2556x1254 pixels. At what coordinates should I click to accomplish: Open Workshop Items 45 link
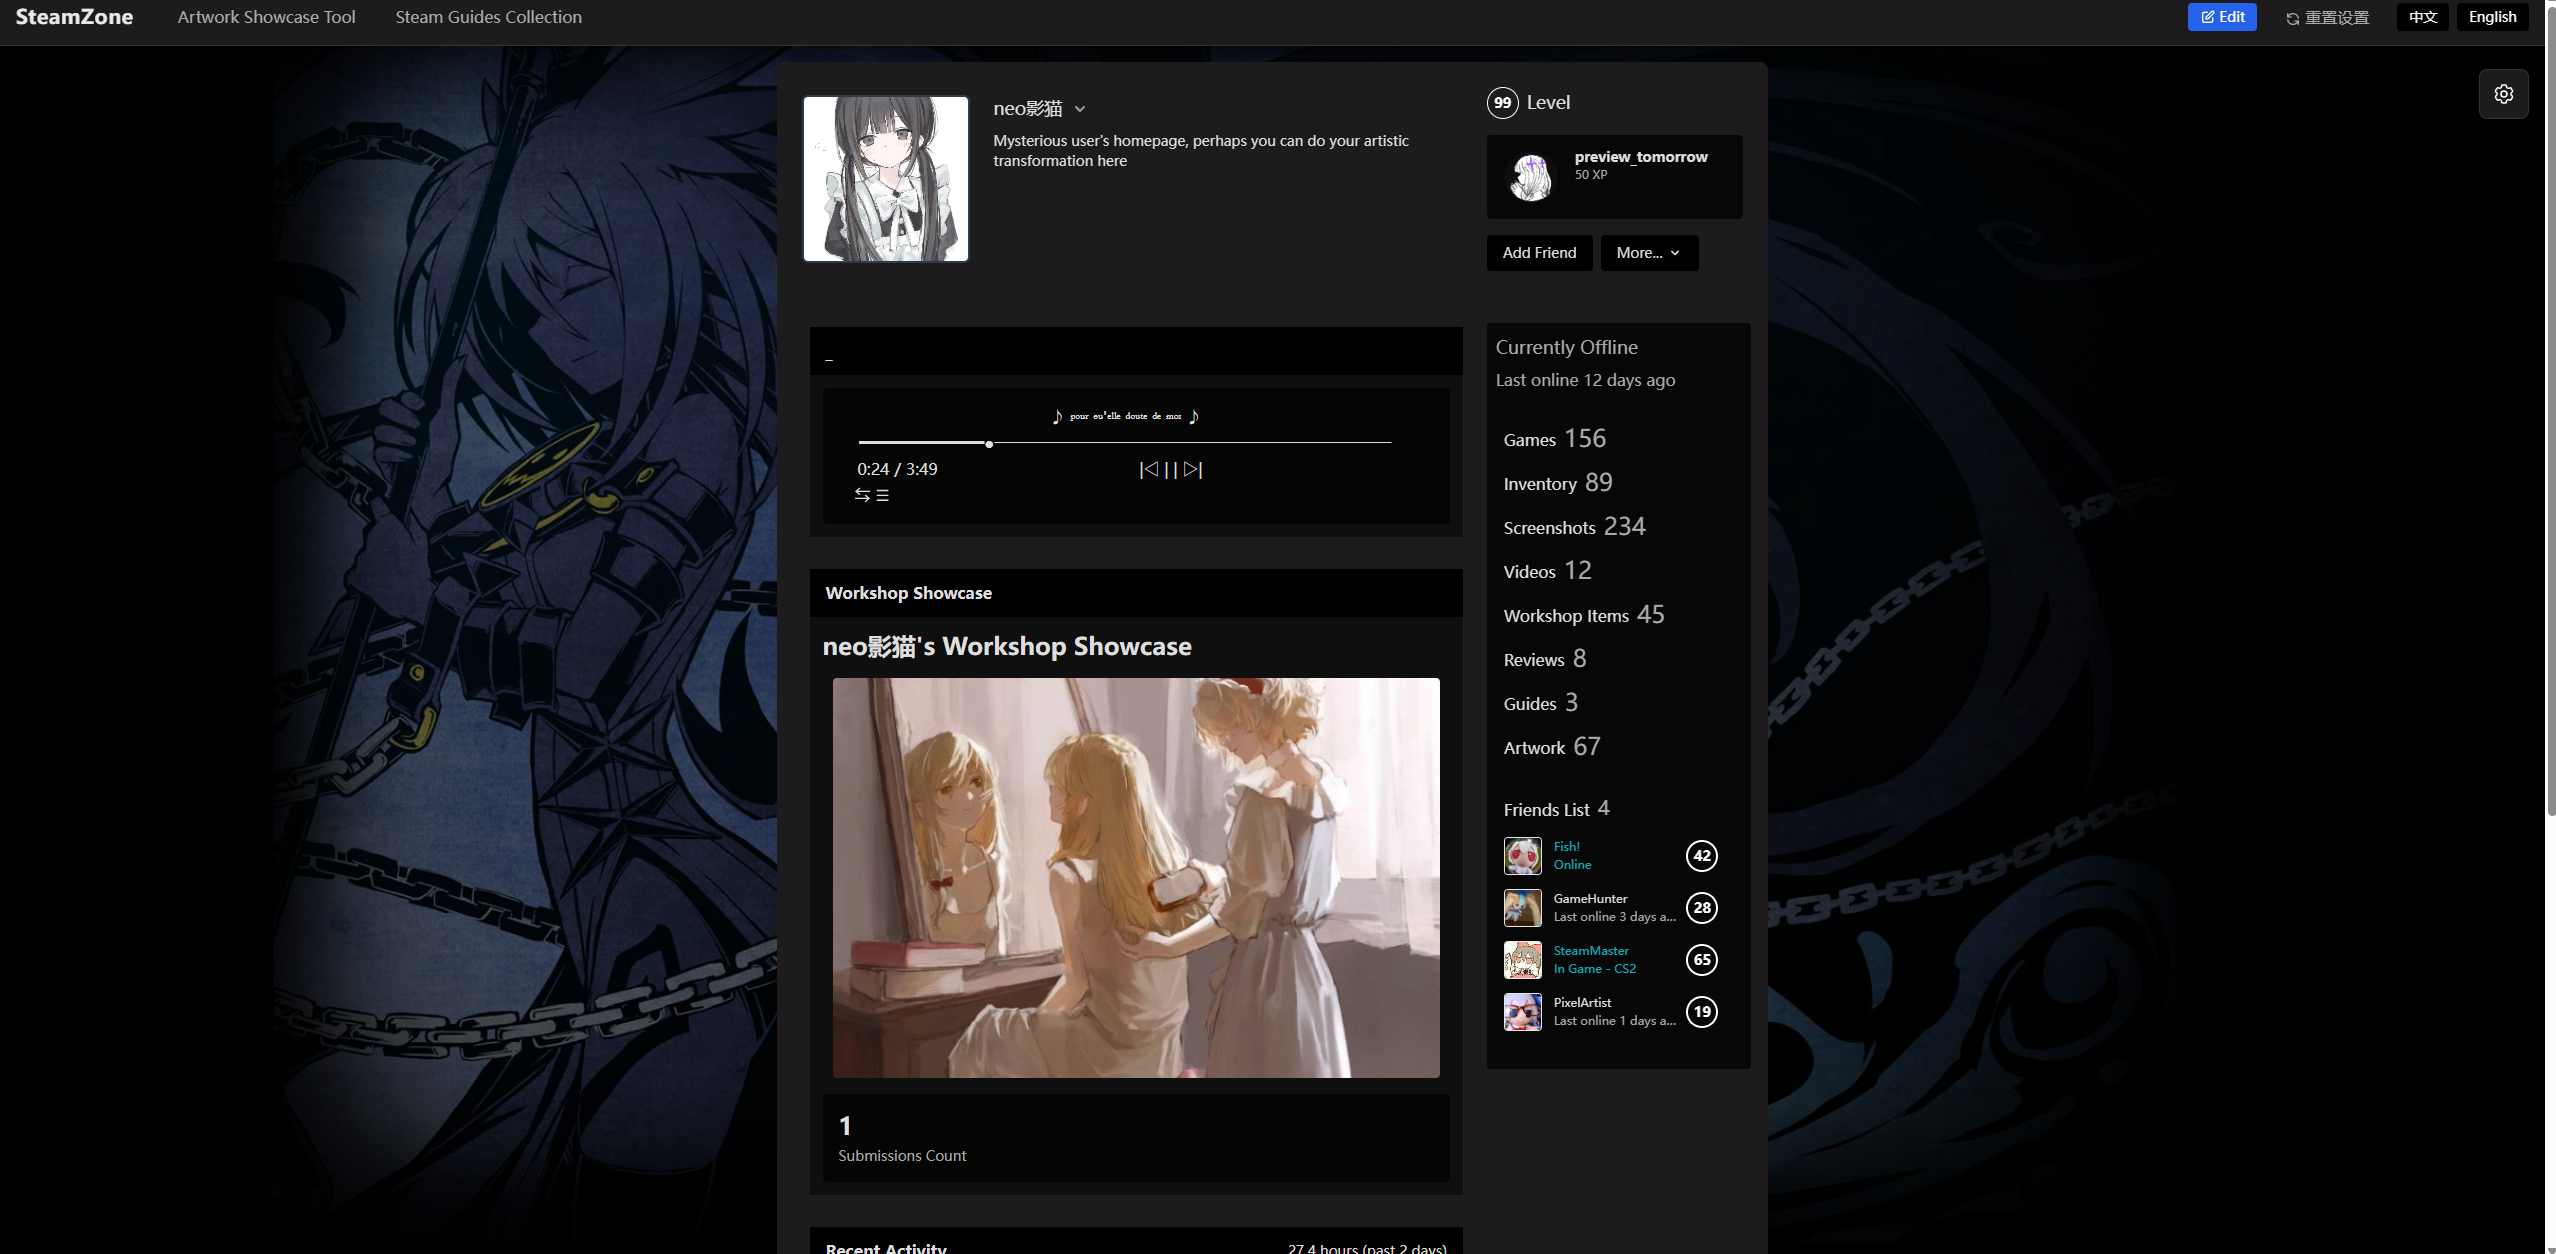[1584, 615]
